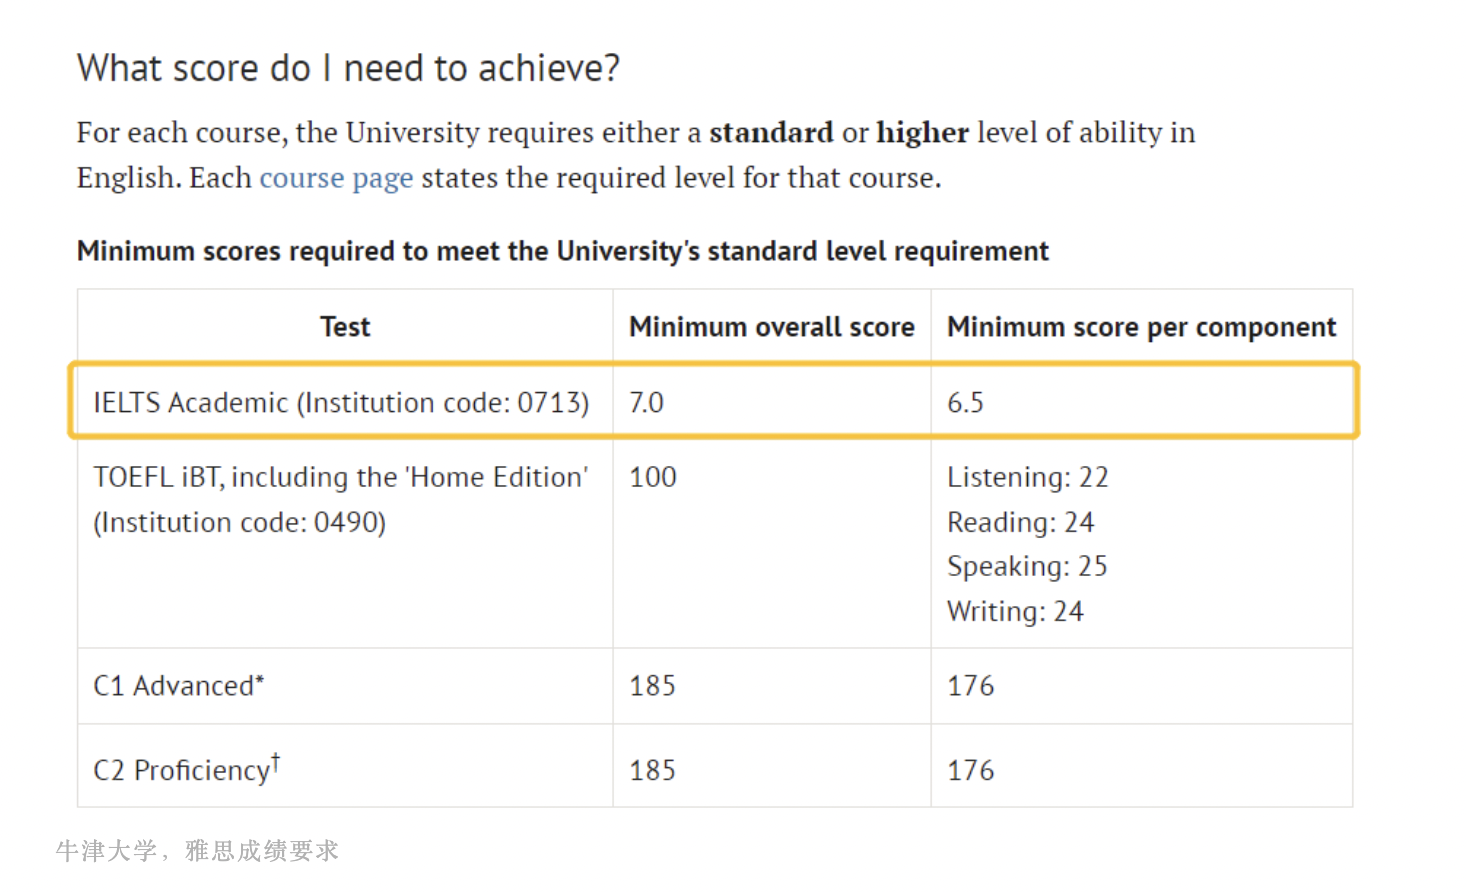Click the "C1 Advanced" test name
The width and height of the screenshot is (1466, 892).
click(x=178, y=686)
